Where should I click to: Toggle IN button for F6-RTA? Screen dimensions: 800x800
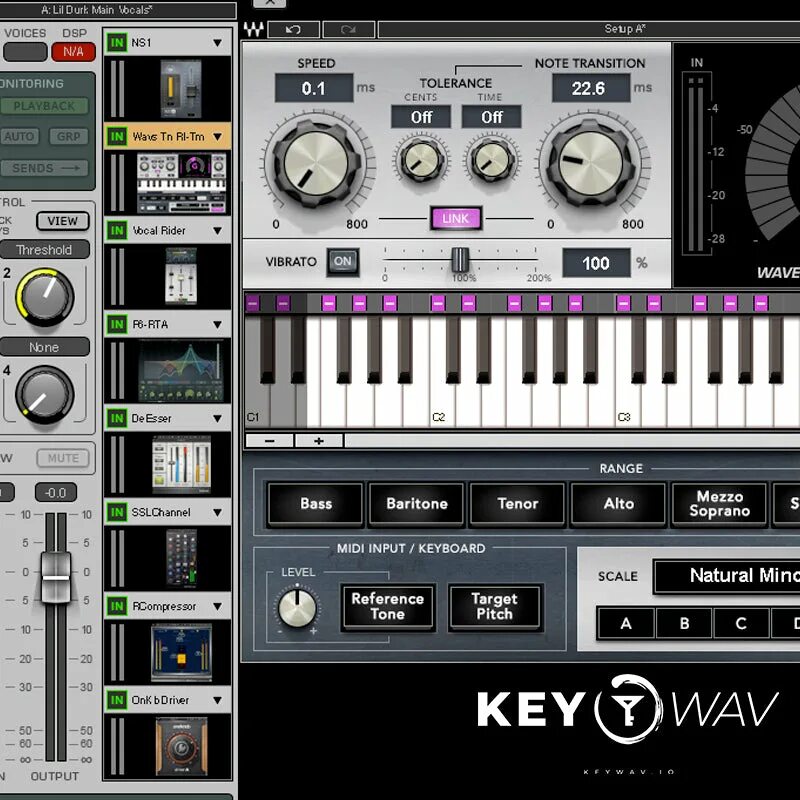(117, 324)
